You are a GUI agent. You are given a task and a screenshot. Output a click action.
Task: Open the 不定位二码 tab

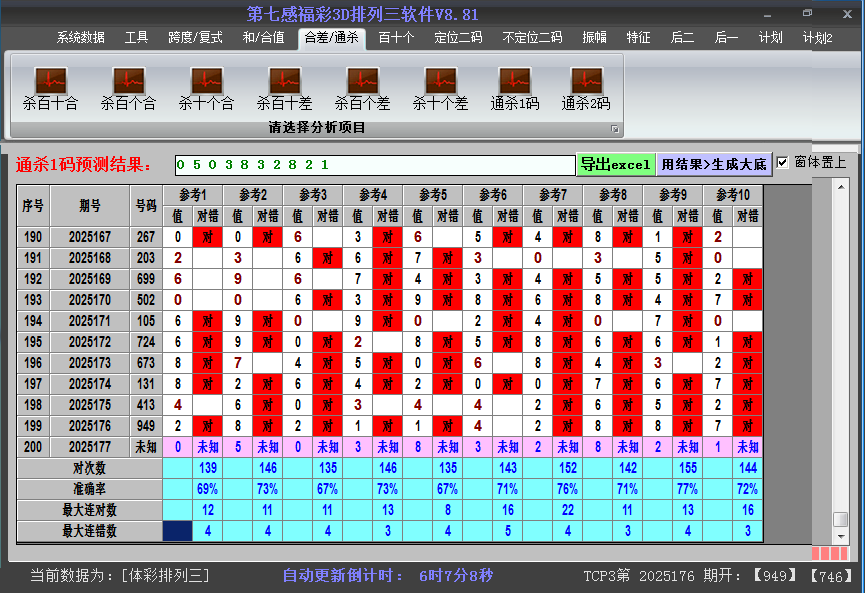click(532, 38)
